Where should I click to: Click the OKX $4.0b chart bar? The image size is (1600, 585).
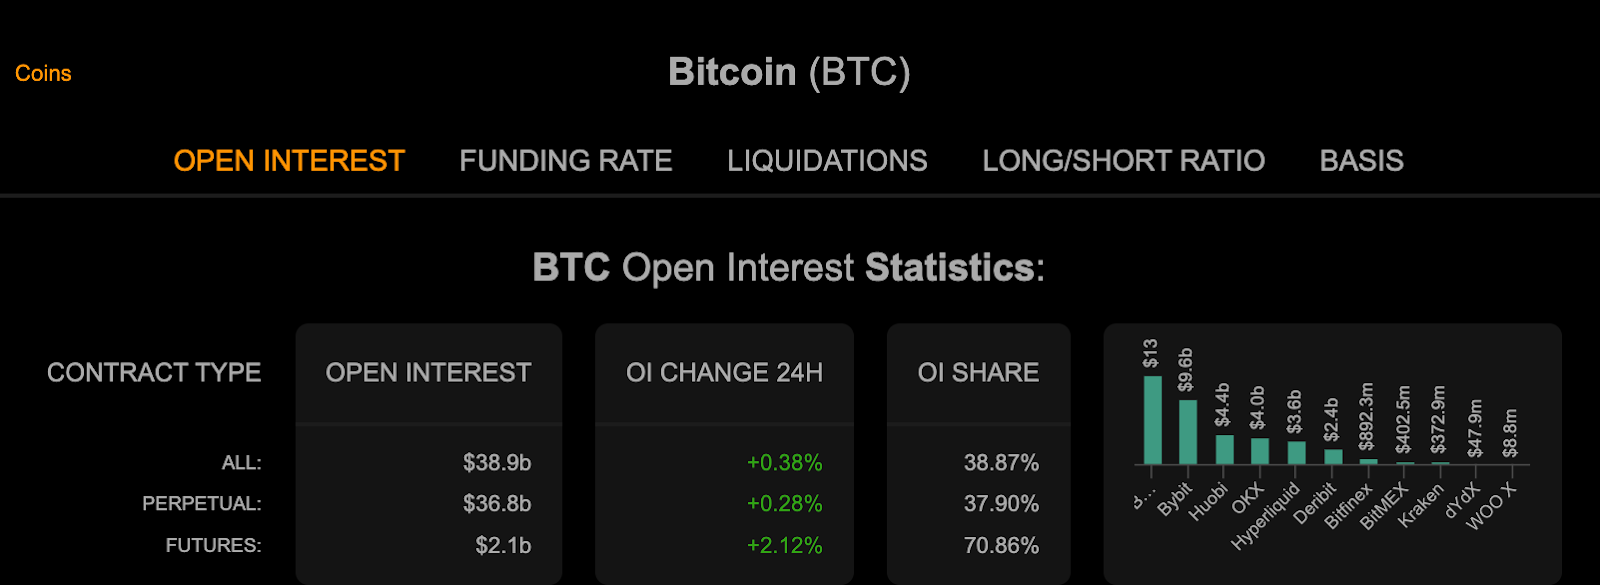1260,451
